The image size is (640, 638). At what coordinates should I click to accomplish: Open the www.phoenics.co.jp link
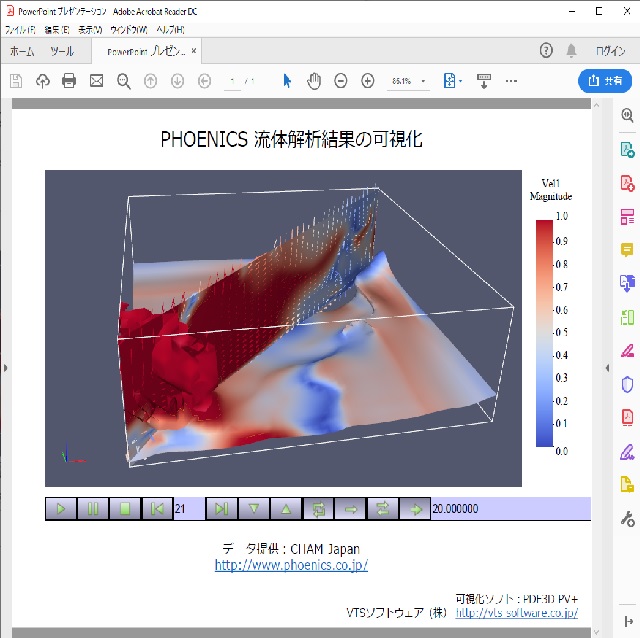tap(291, 565)
